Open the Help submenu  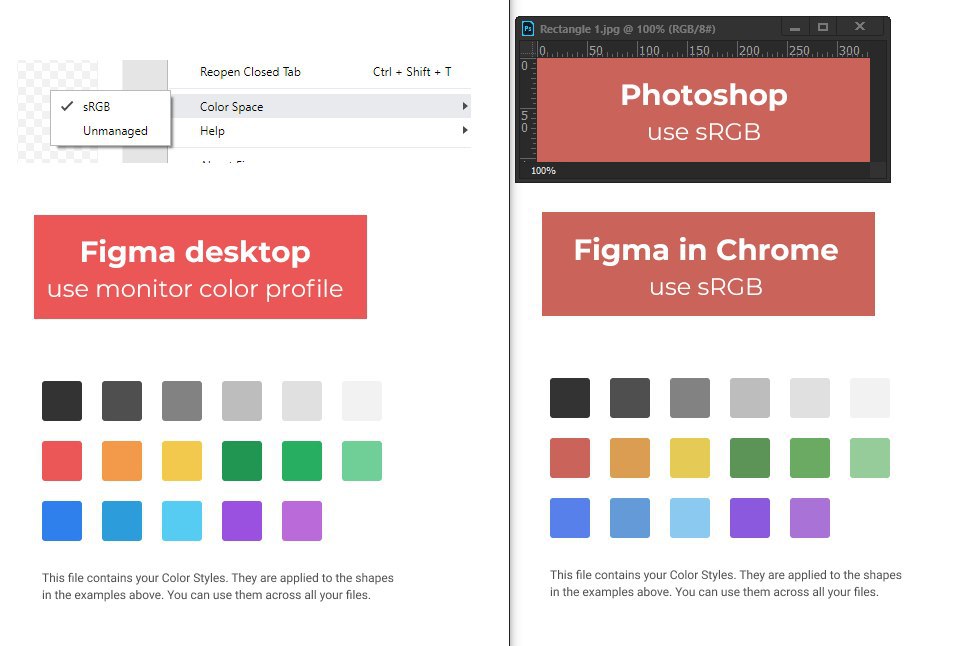tap(321, 130)
